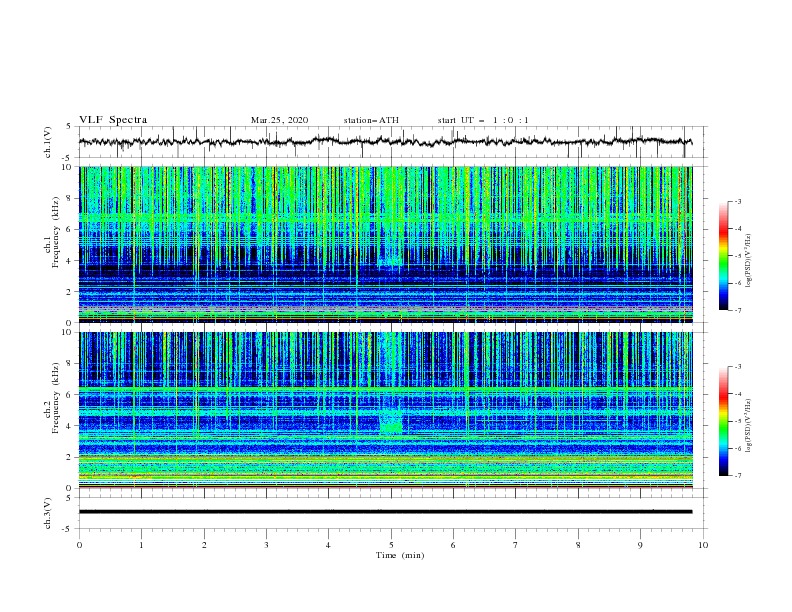Click the ch.1 voltage waveform trace
Image resolution: width=792 pixels, height=612 pixels.
(385, 141)
